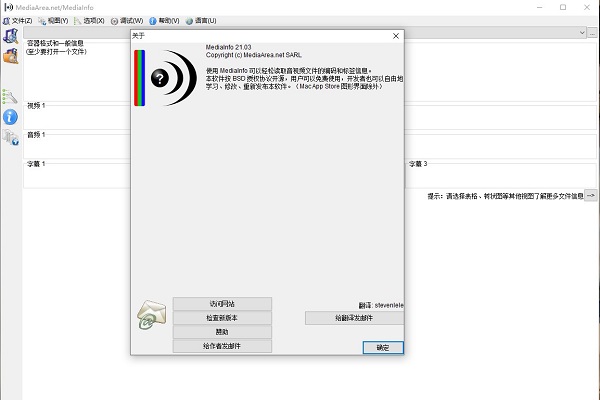The height and width of the screenshot is (400, 600).
Task: Click the blue info icon in the sidebar
Action: [10, 117]
